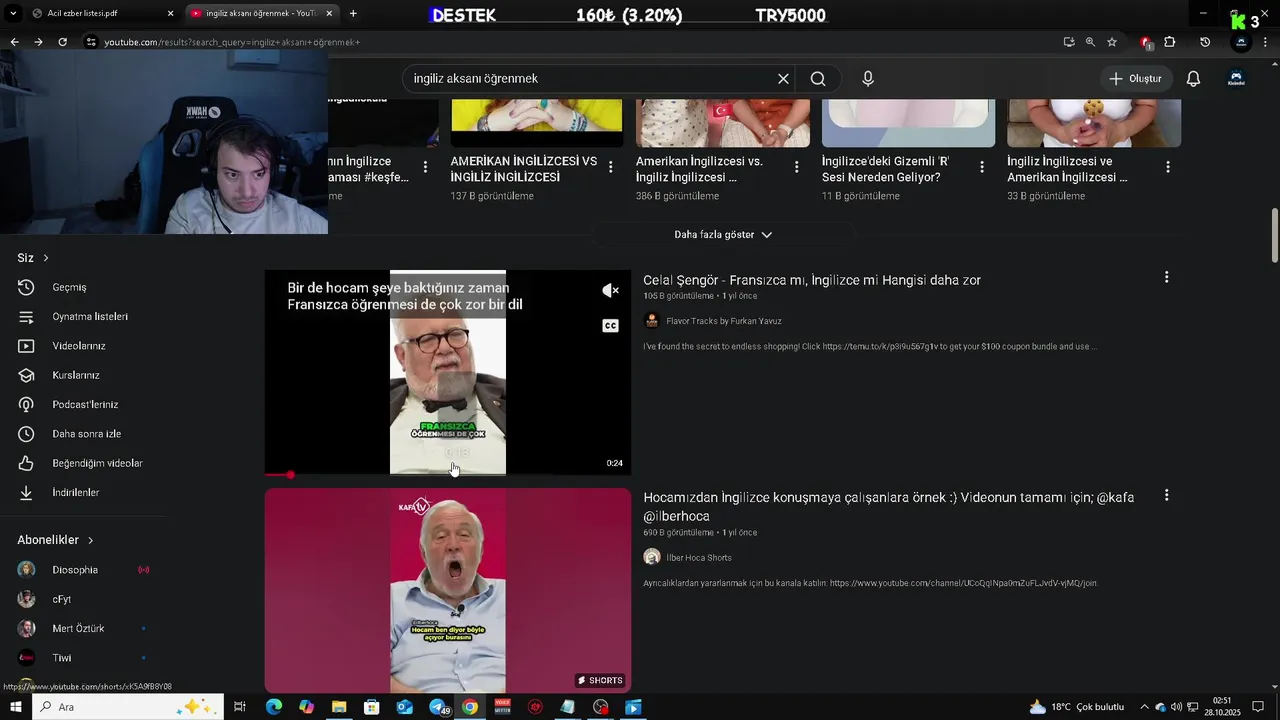Select the ingiliz aksanı öğrenmek YouTube tab
Screen dimensions: 1280x720
[x=262, y=14]
